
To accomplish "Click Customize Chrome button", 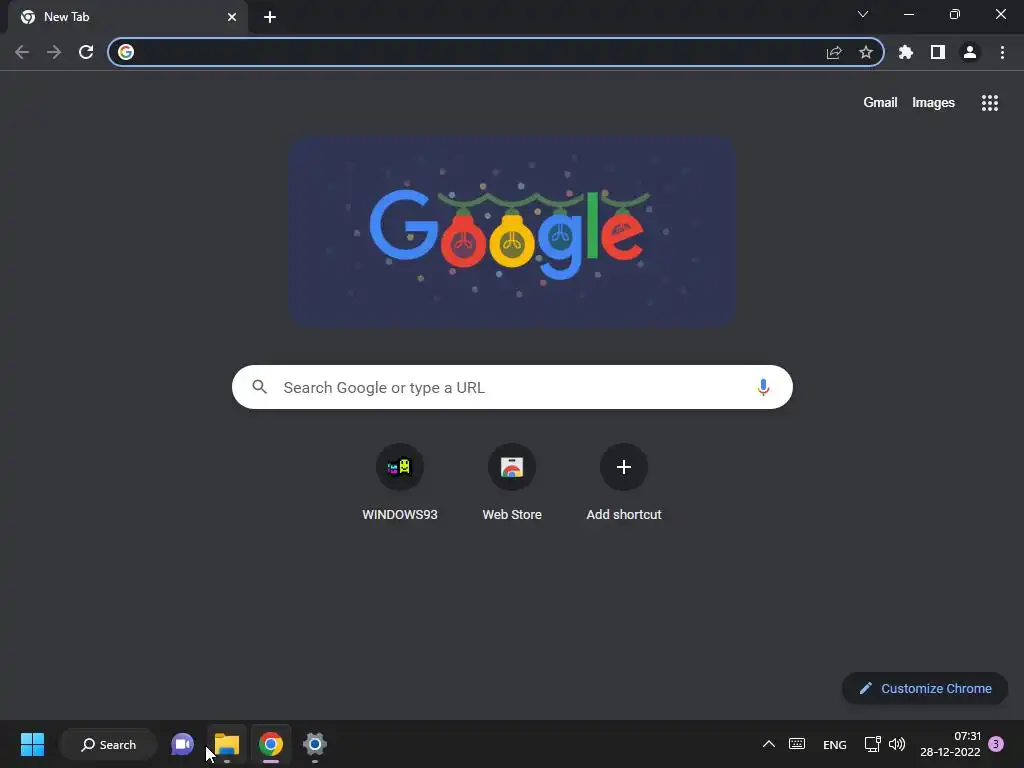I will (x=925, y=688).
